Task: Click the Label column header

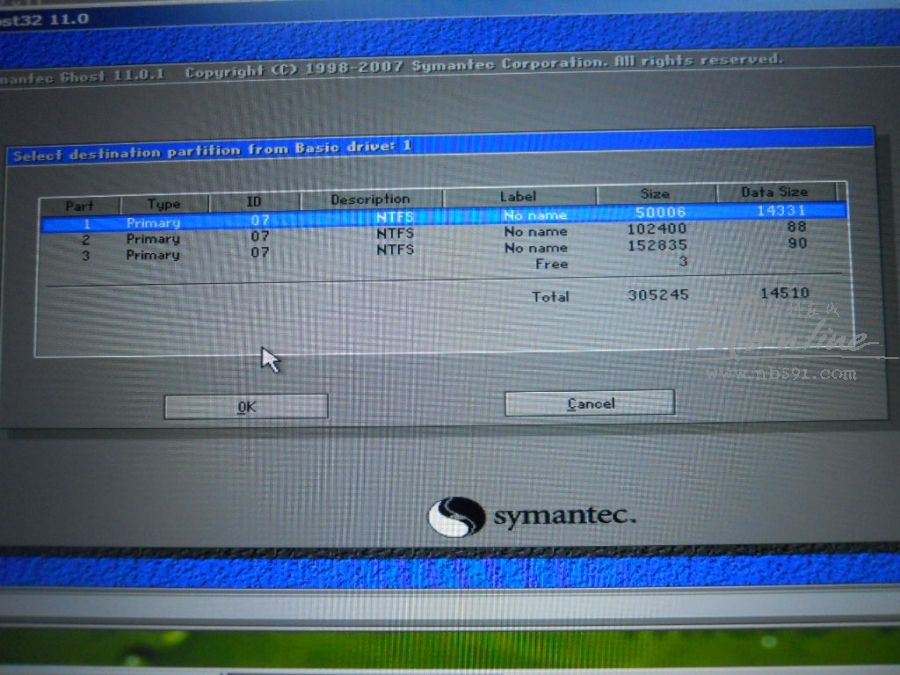Action: click(518, 196)
